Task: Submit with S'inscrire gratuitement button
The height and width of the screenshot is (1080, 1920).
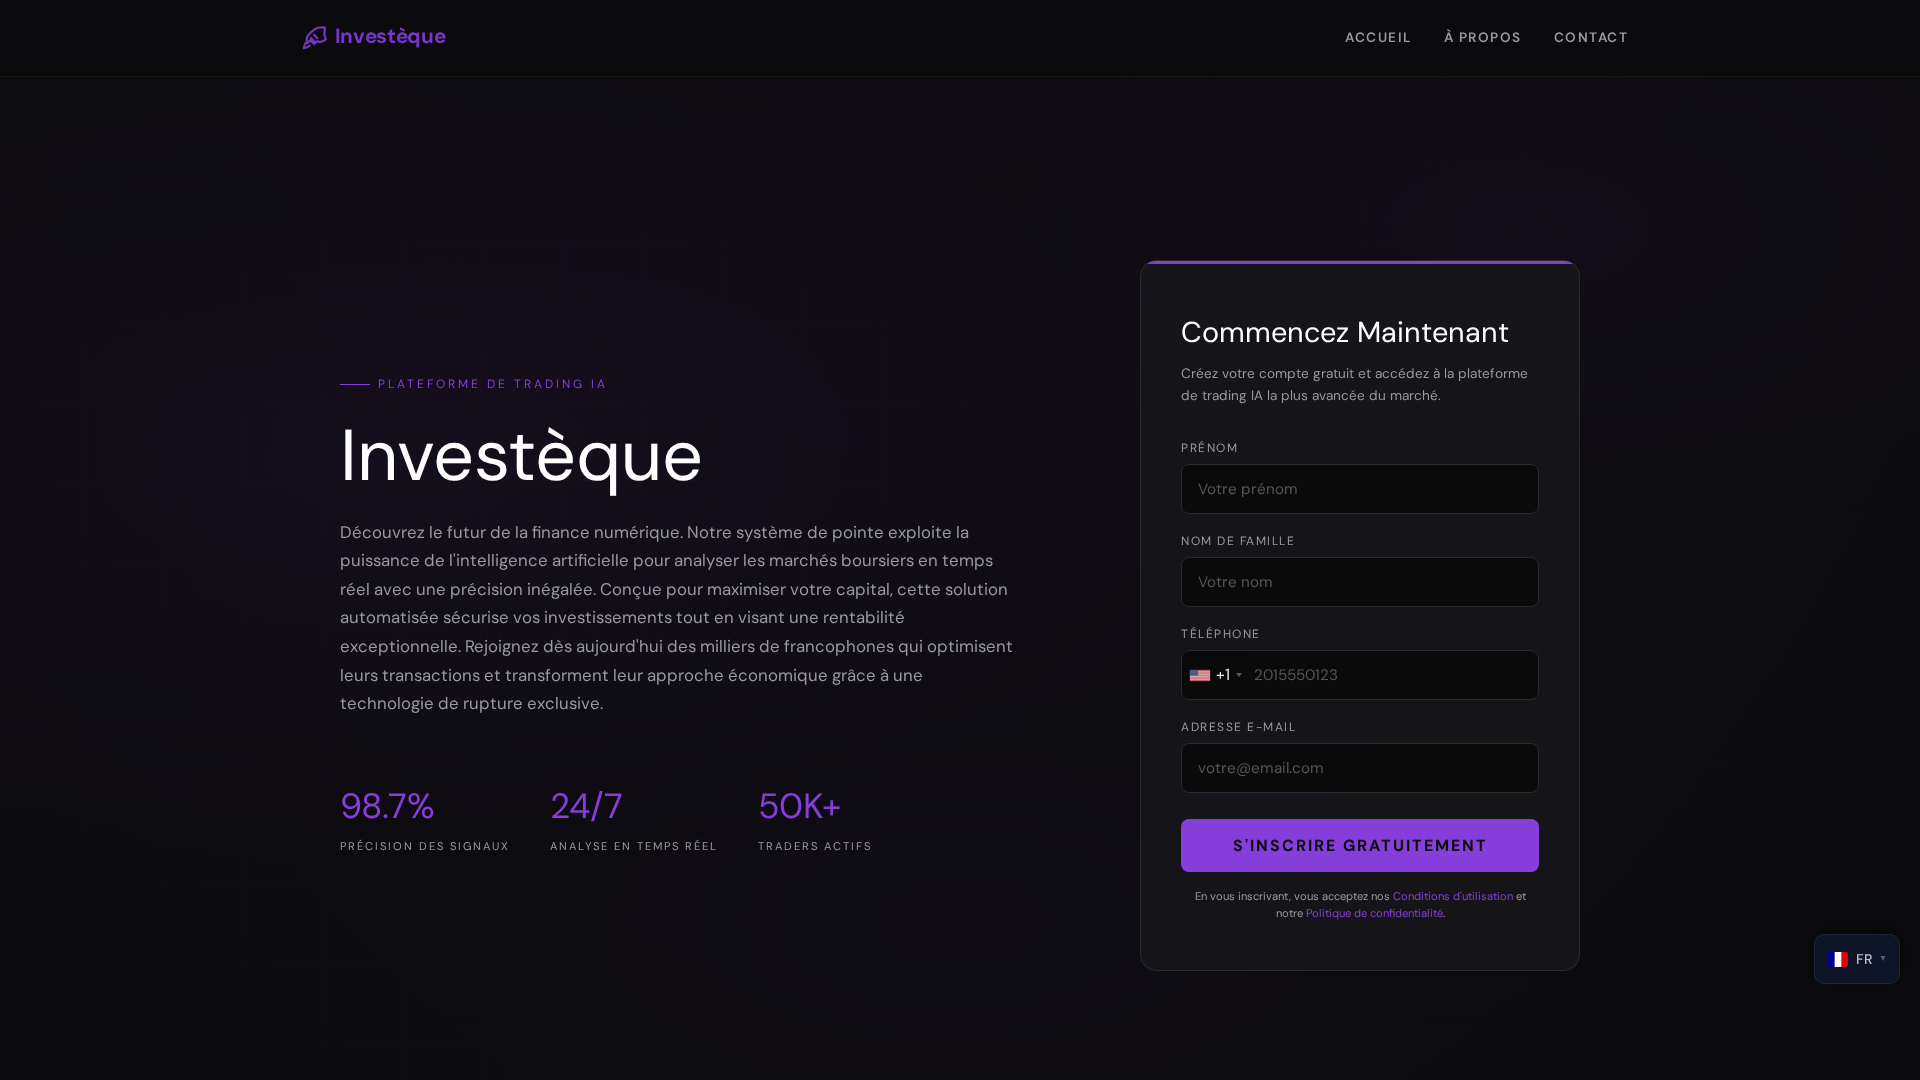Action: tap(1359, 846)
